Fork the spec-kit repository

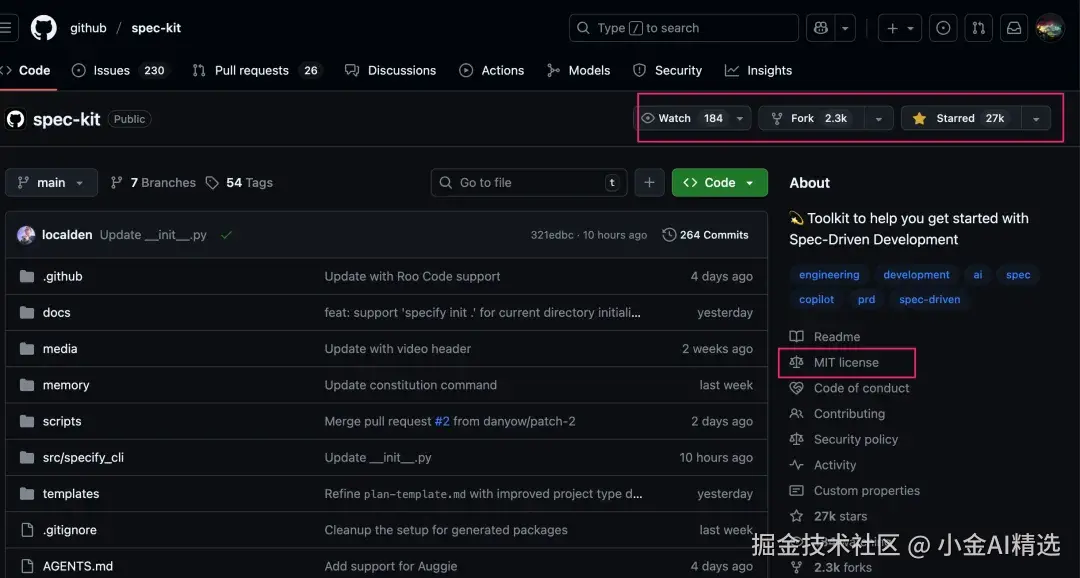(811, 118)
